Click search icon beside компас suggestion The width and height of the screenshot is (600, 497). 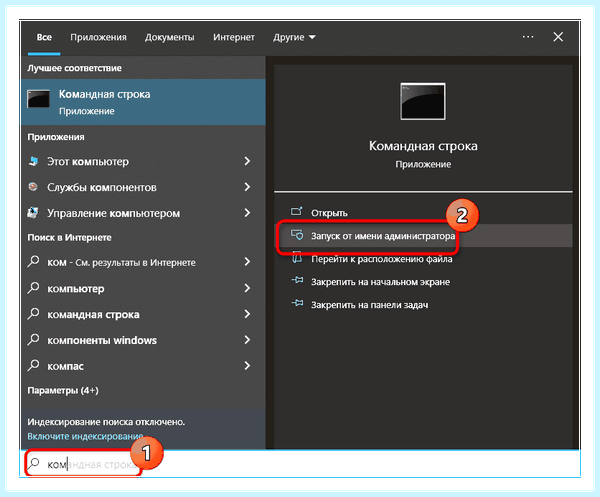pyautogui.click(x=33, y=365)
